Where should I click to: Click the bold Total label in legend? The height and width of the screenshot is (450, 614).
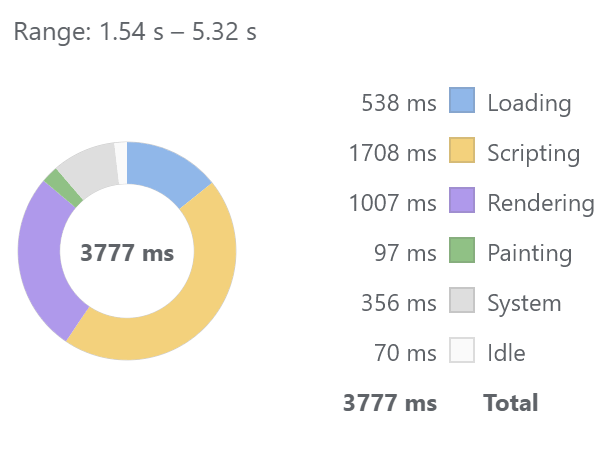[511, 403]
